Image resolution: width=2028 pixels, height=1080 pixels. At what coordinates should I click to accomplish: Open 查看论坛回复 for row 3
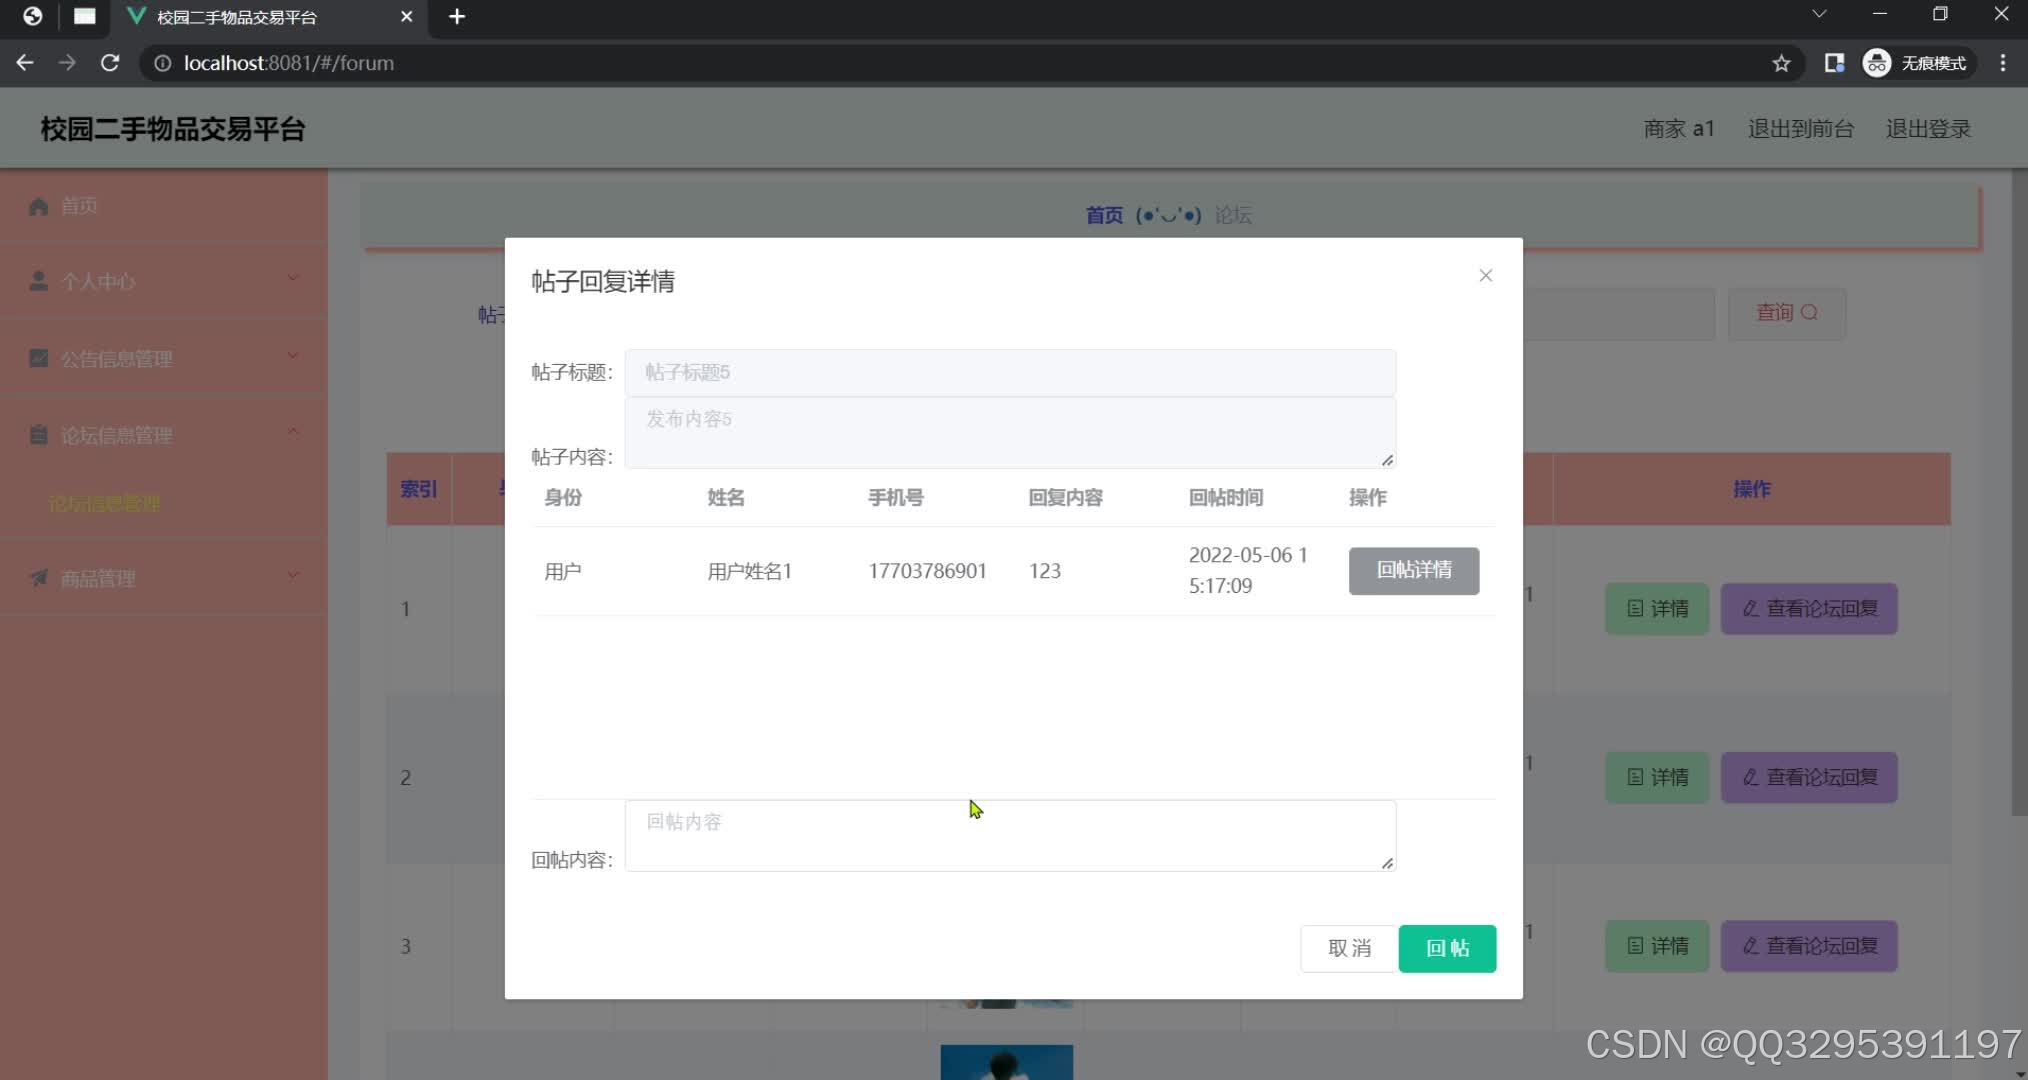[x=1809, y=946]
